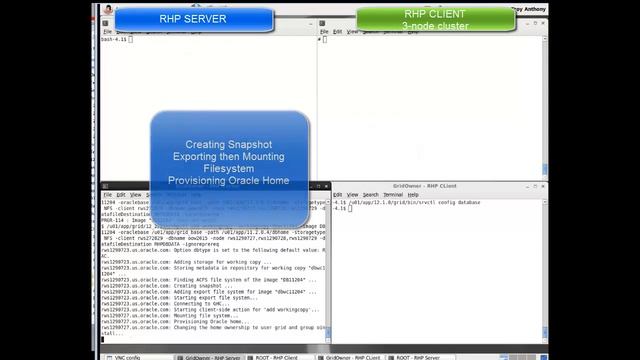Click the top-right terminal's vertical scrollbar thumb
The width and height of the screenshot is (640, 360).
[x=544, y=169]
